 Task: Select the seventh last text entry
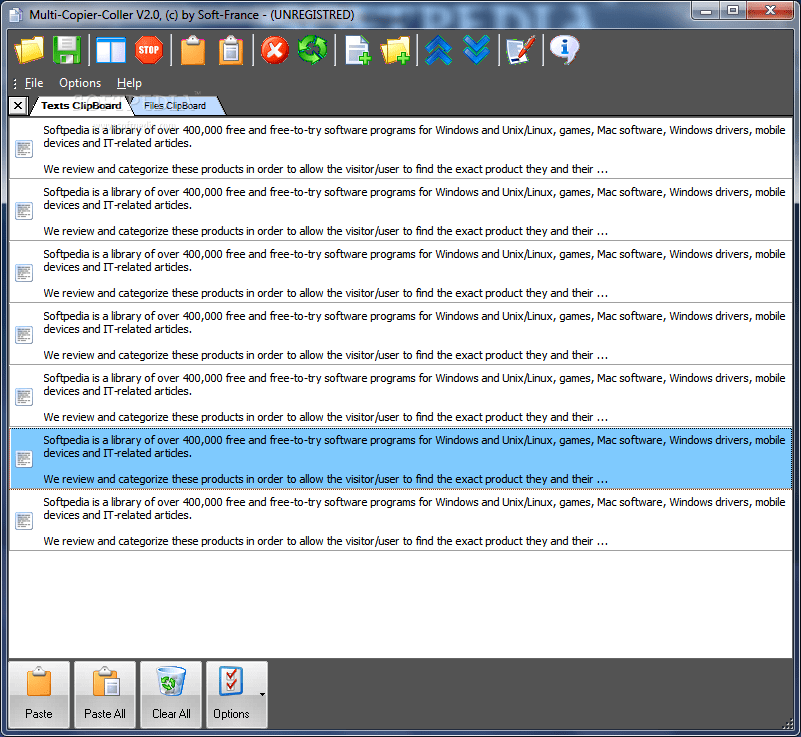click(400, 520)
